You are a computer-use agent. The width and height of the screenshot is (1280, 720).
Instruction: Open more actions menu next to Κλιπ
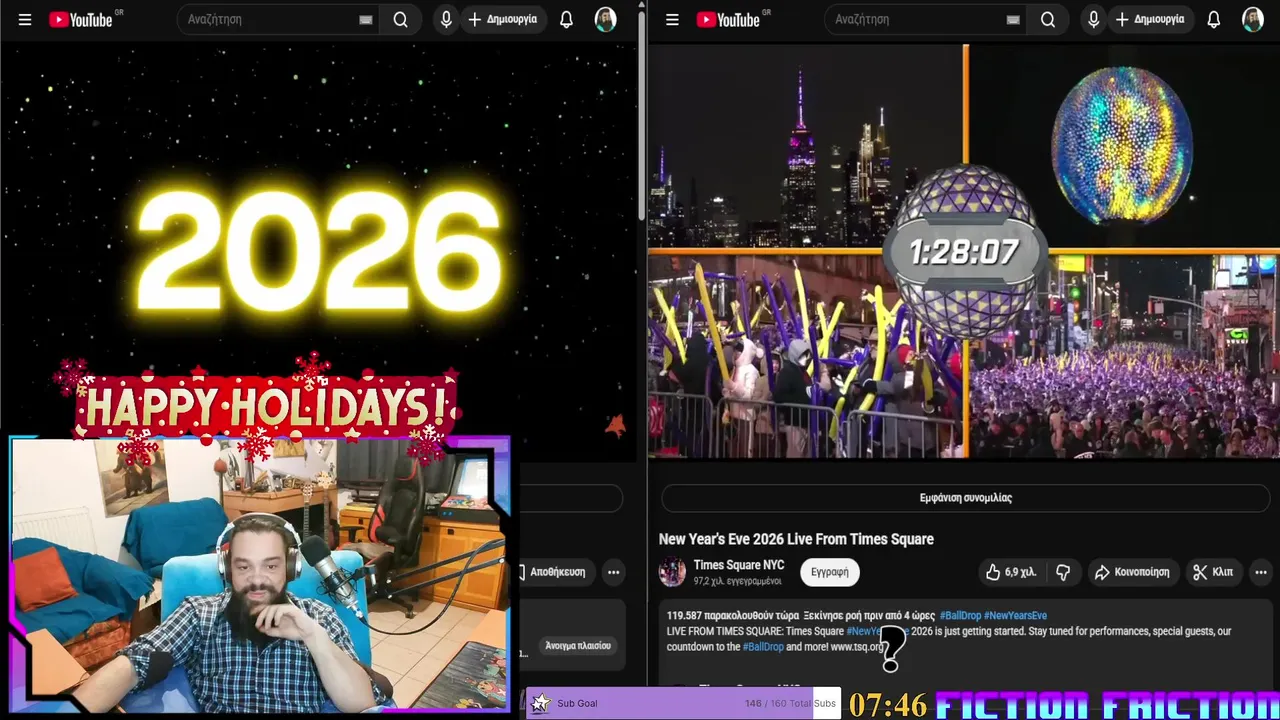click(1260, 572)
